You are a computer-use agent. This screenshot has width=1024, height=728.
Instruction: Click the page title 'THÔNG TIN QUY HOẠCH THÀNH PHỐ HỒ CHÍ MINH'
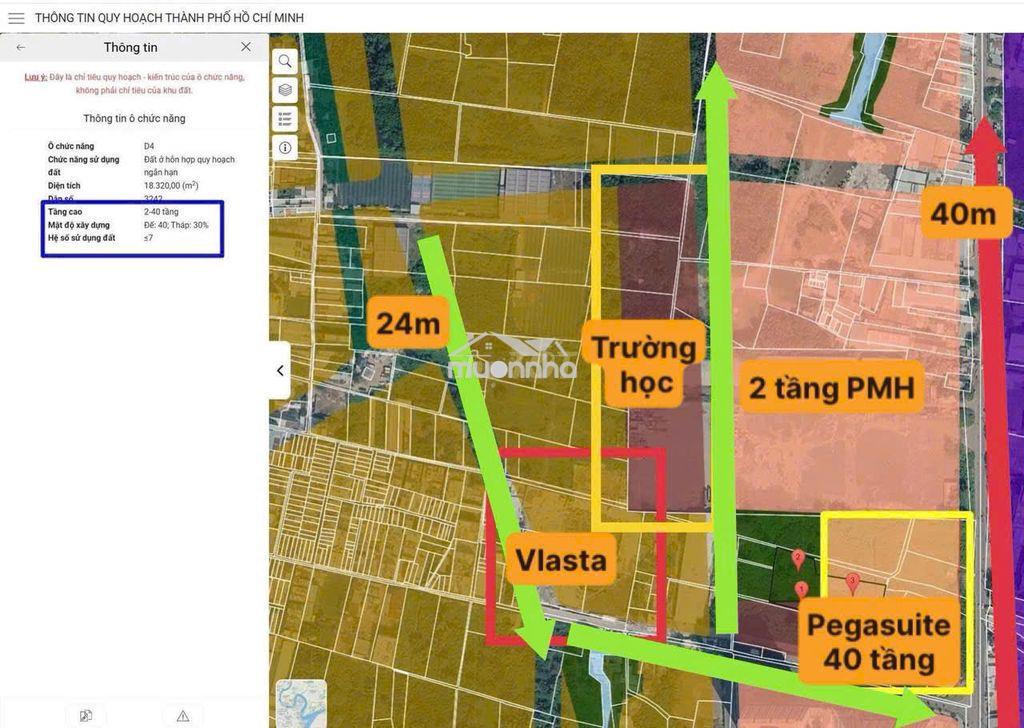pos(170,18)
